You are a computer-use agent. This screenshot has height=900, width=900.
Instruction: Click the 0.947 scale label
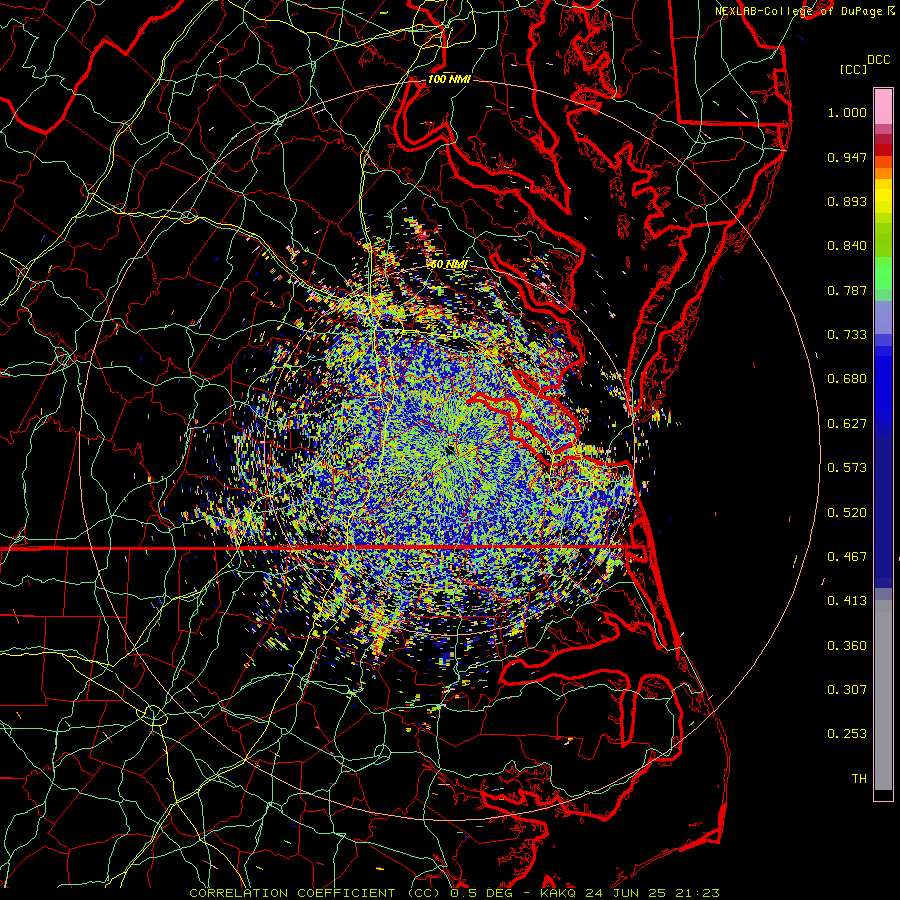pos(847,157)
